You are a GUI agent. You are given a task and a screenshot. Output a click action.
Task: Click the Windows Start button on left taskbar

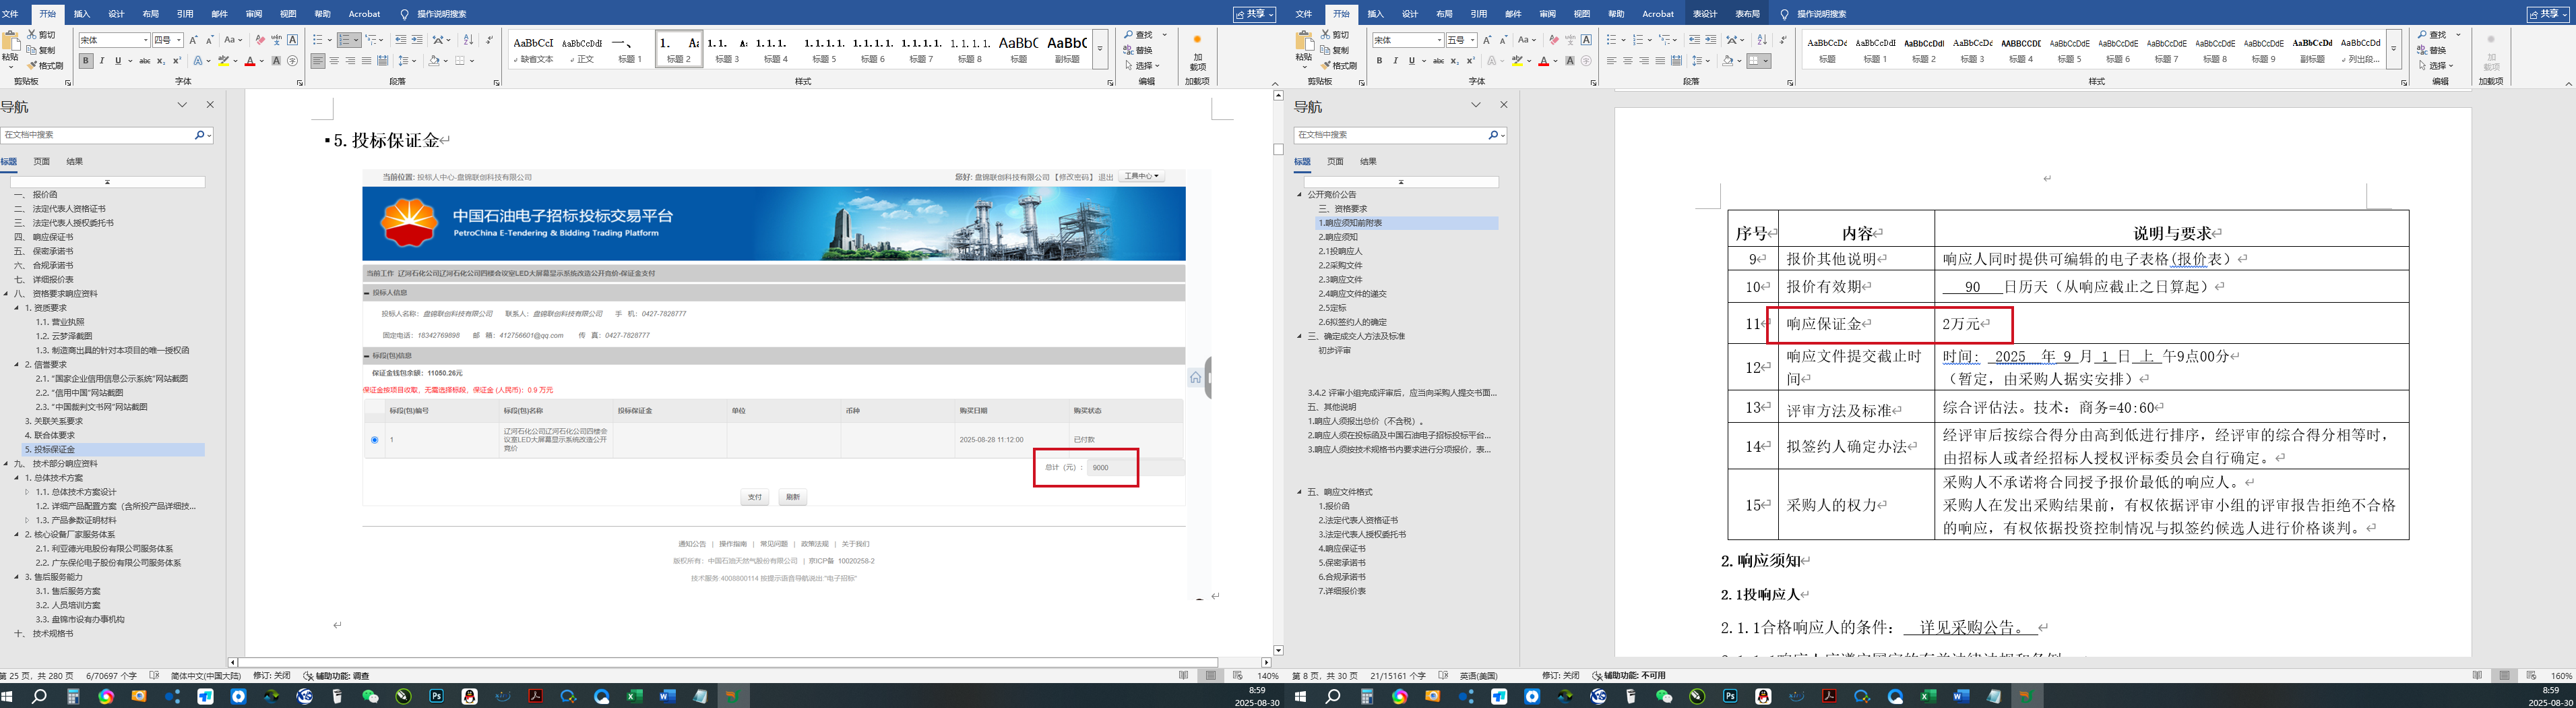tap(7, 696)
